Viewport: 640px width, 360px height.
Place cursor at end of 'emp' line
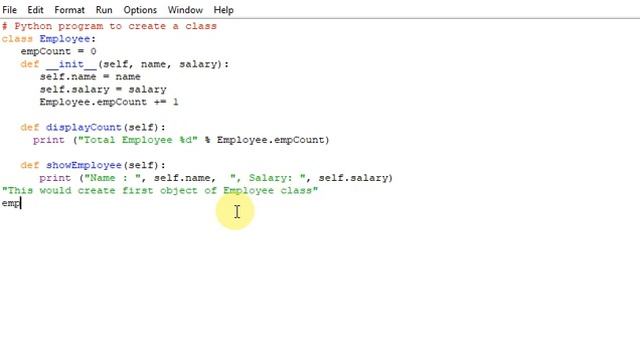(x=21, y=203)
